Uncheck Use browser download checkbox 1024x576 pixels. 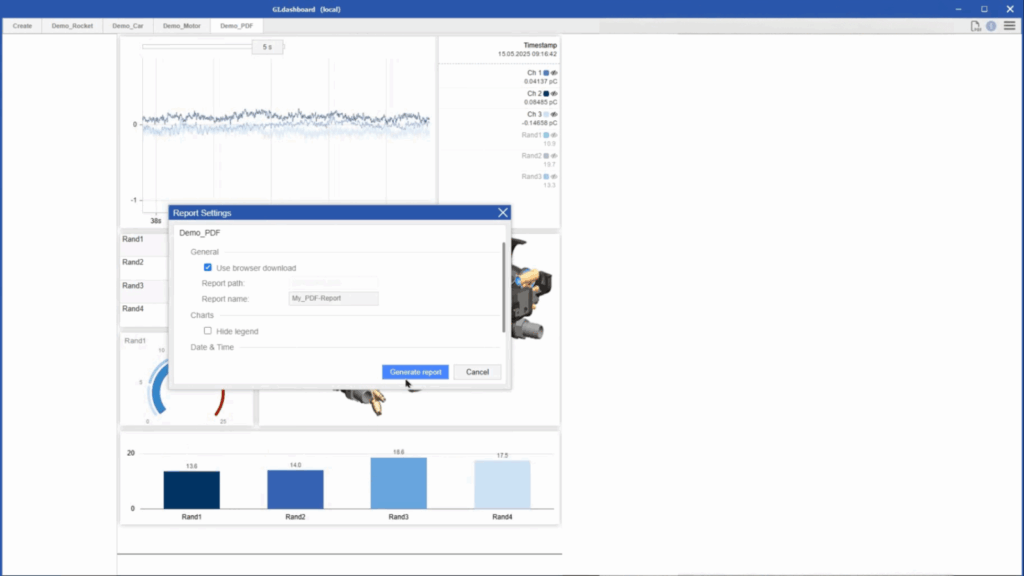208,268
